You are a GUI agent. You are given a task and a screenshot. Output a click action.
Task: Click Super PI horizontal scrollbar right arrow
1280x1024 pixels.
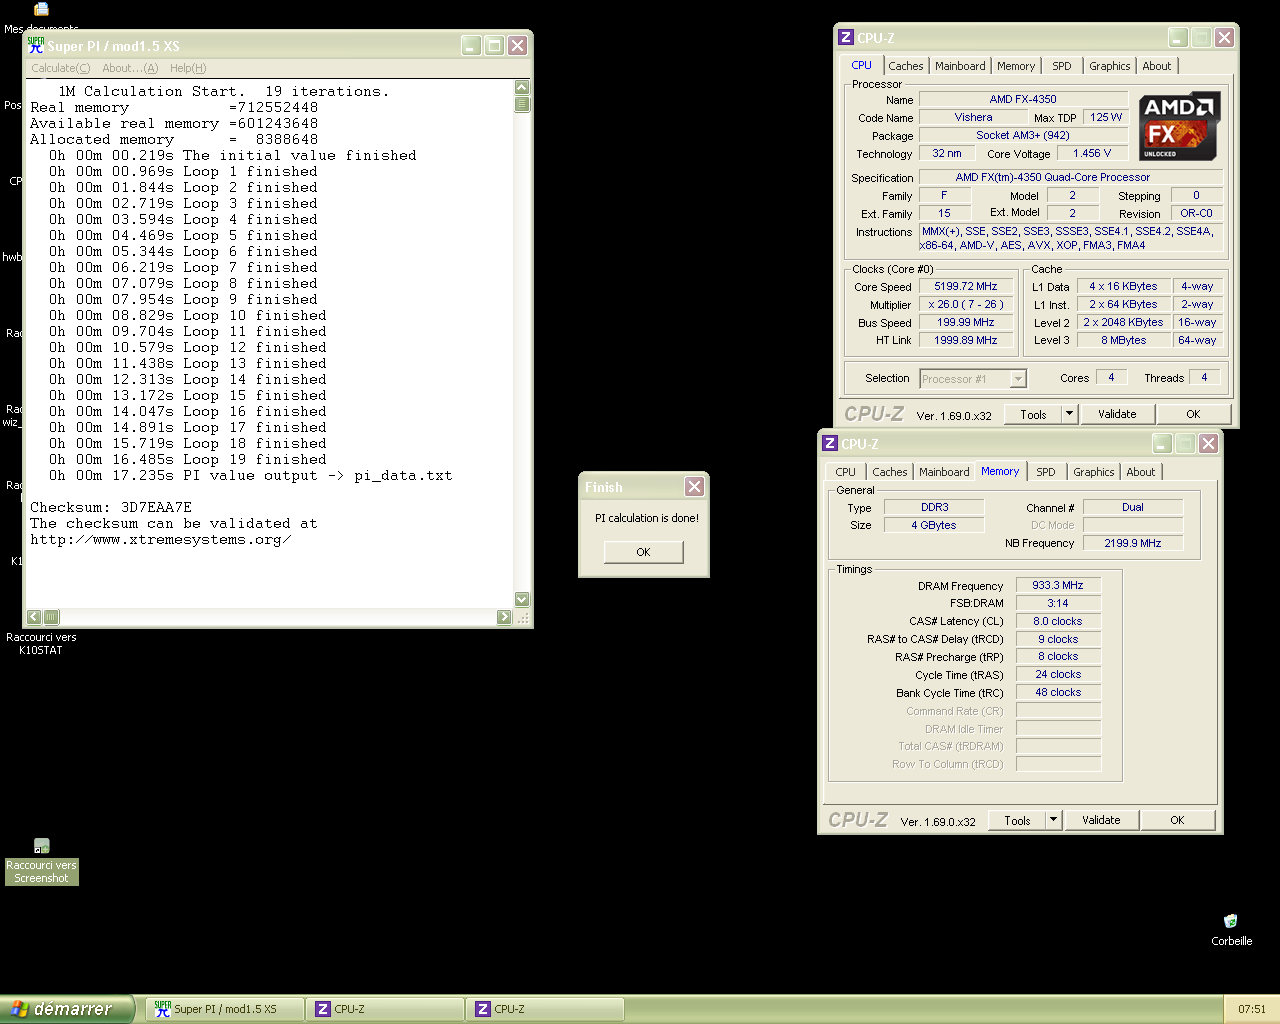(x=504, y=617)
